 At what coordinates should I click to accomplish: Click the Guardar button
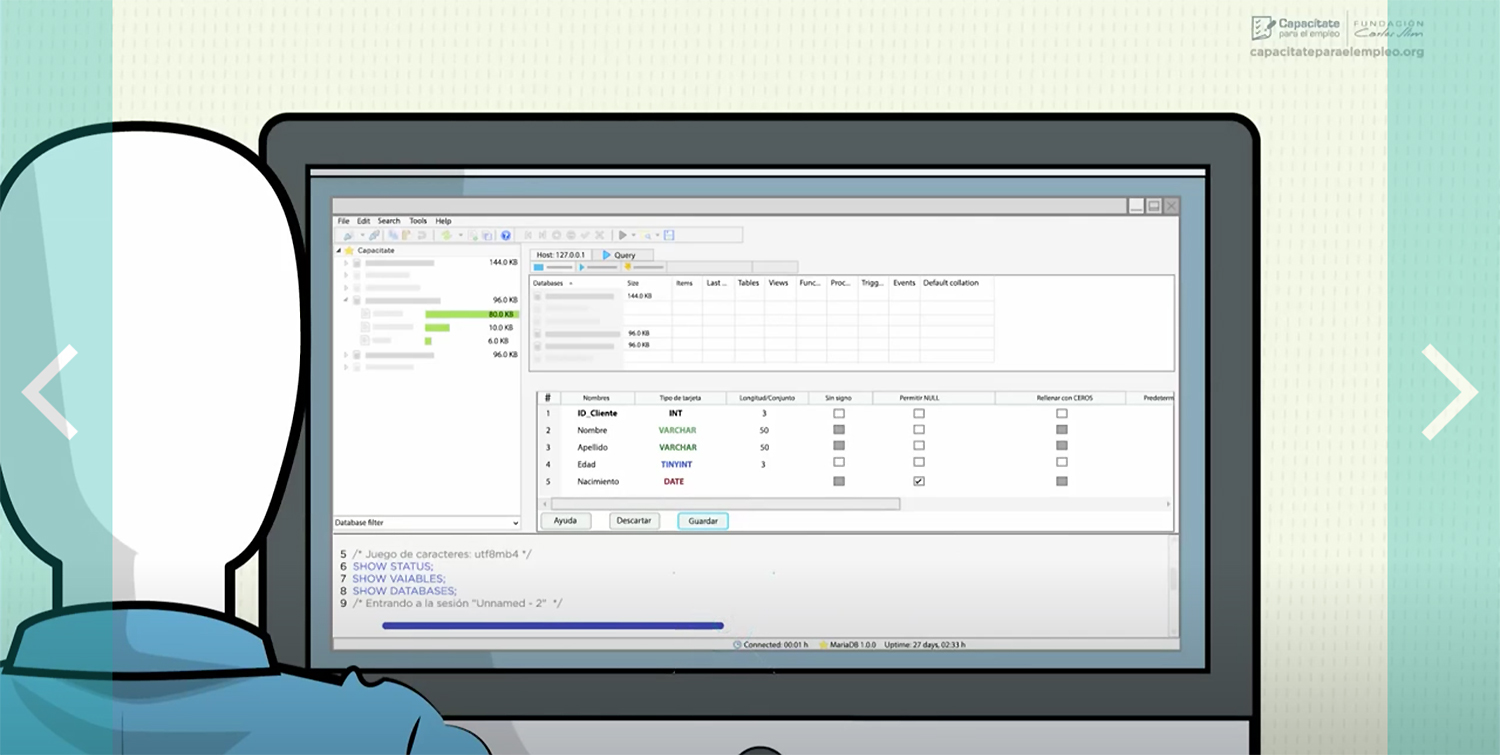click(x=703, y=521)
